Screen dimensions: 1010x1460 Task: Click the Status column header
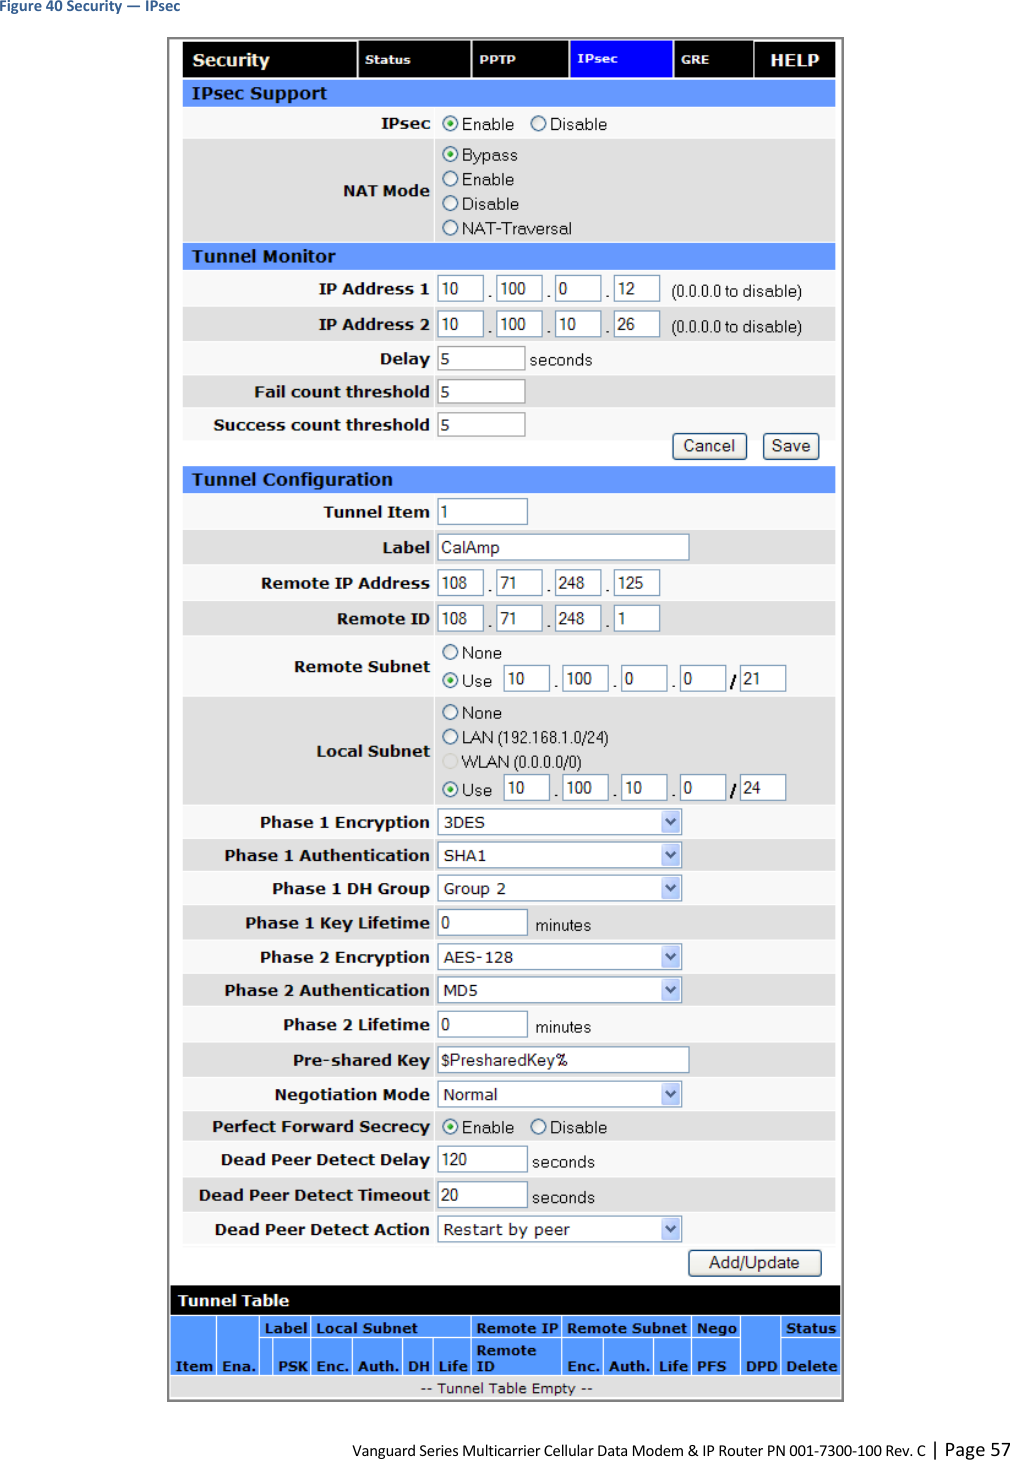[811, 1328]
